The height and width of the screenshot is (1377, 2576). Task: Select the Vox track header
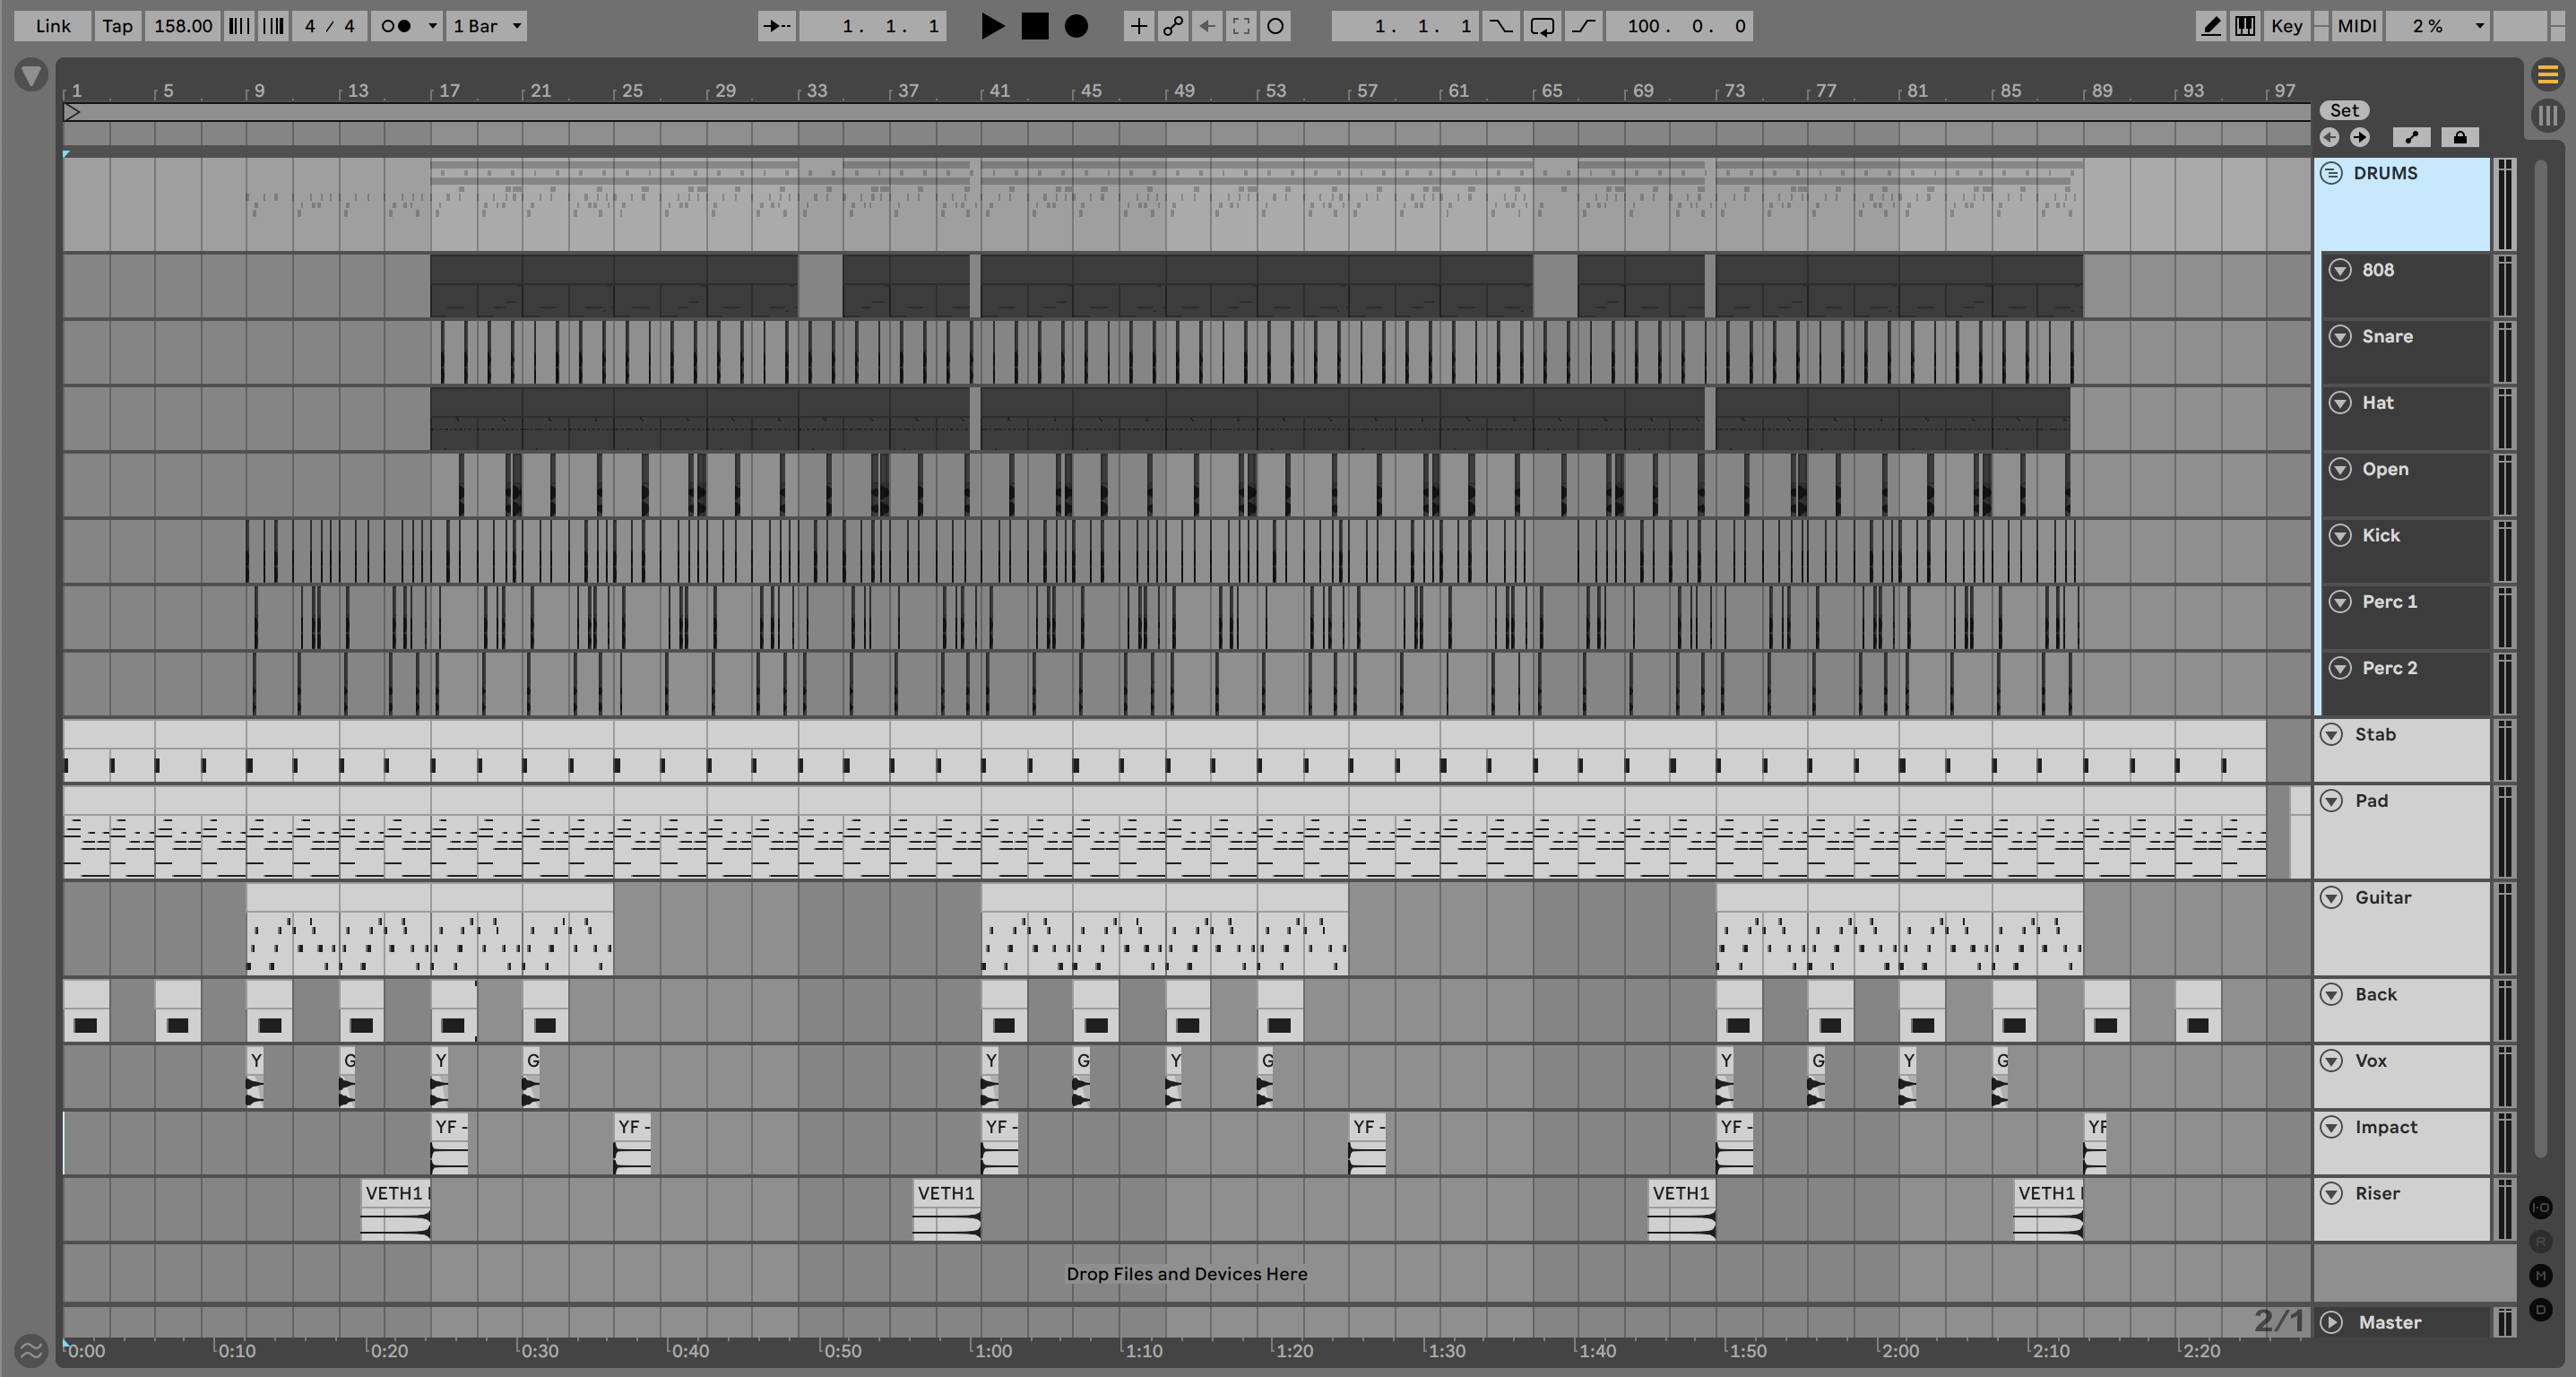2401,1077
